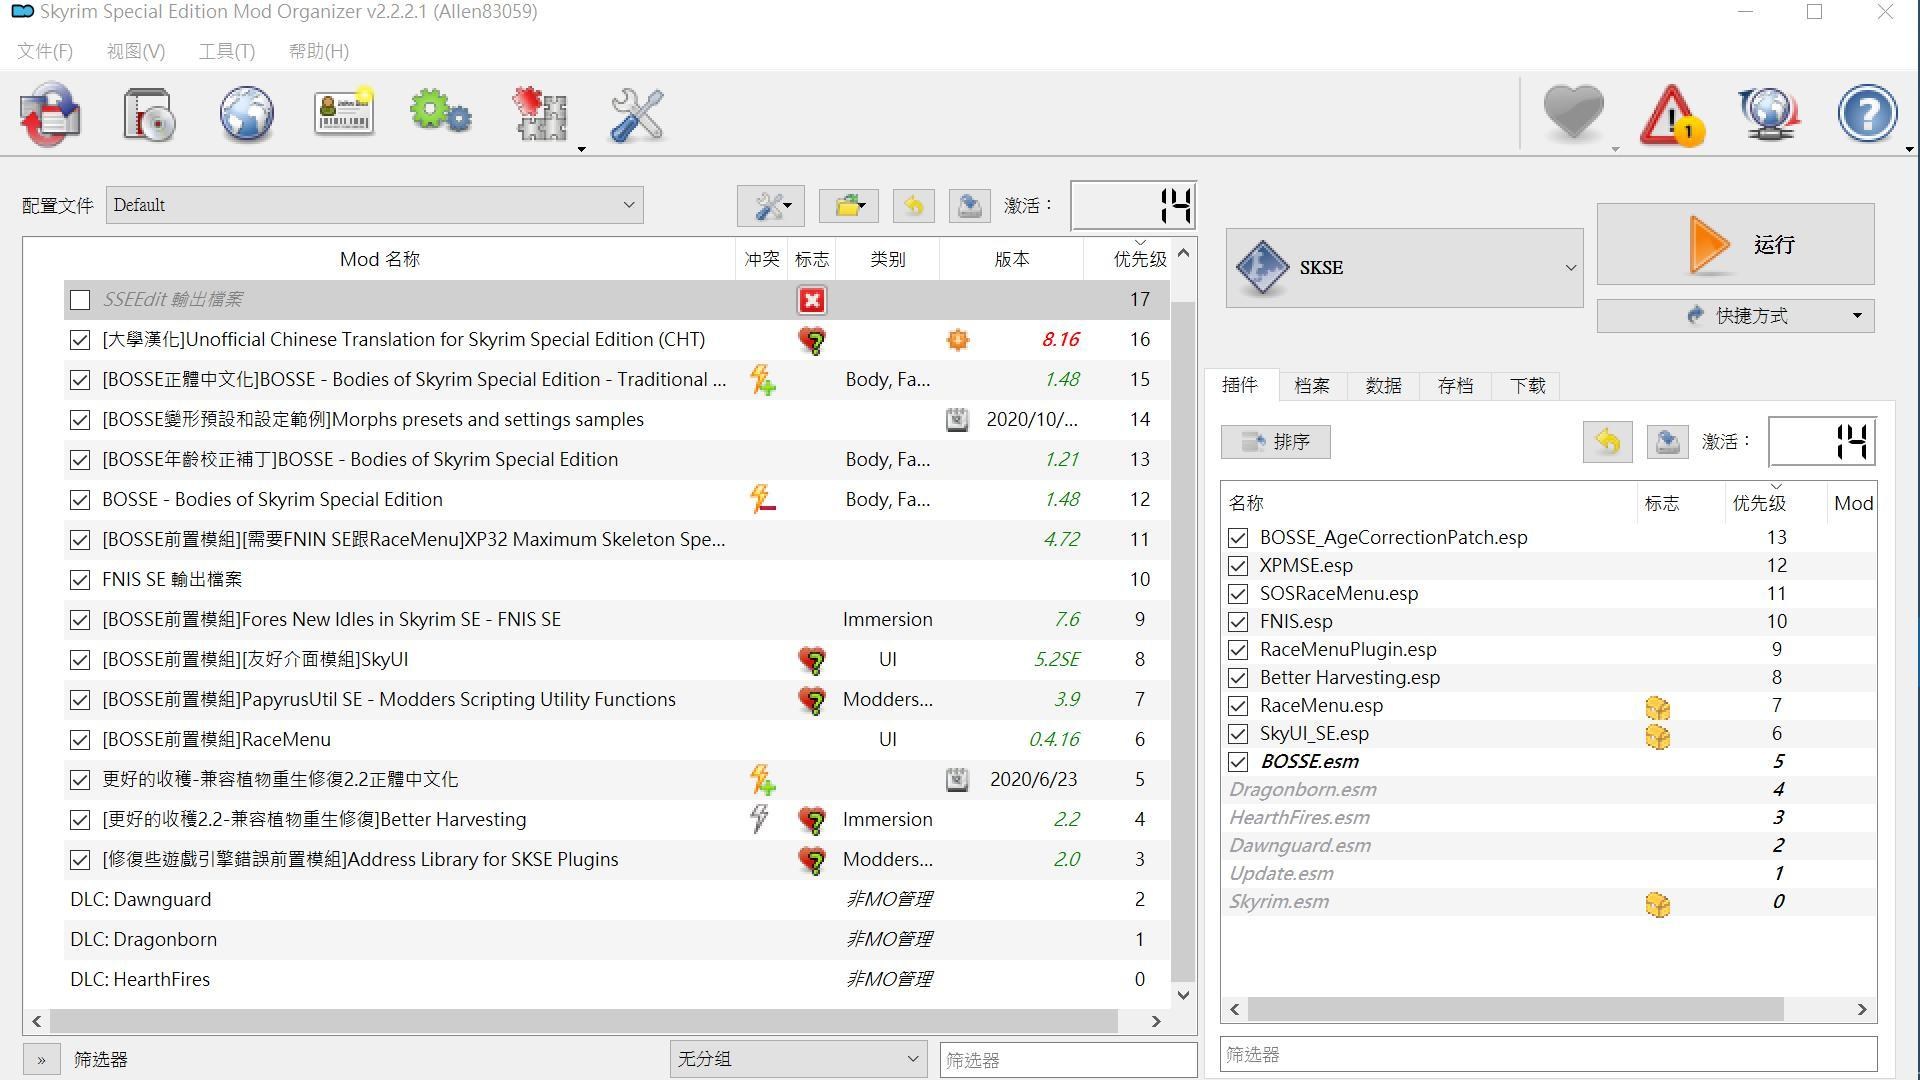
Task: Sort mods by Mod 名称 column header
Action: point(380,259)
